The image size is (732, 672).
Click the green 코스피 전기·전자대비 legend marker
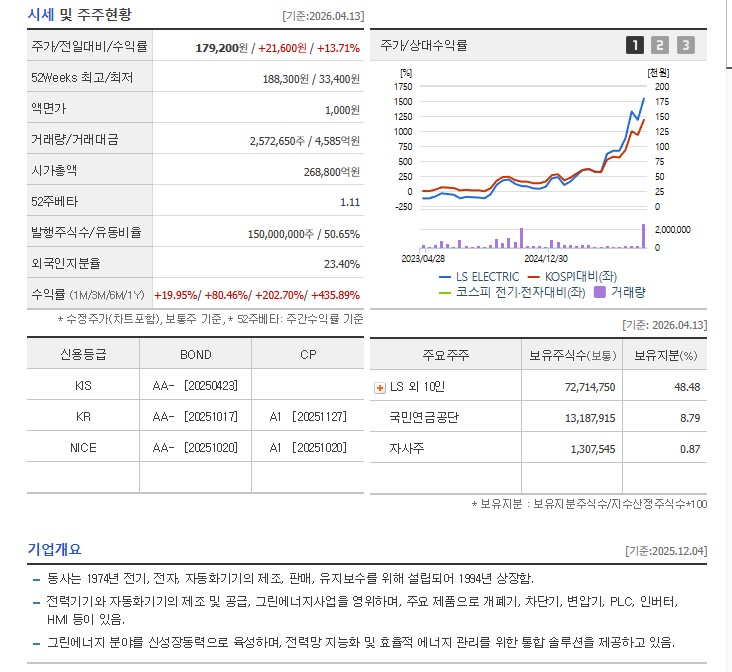[x=445, y=293]
